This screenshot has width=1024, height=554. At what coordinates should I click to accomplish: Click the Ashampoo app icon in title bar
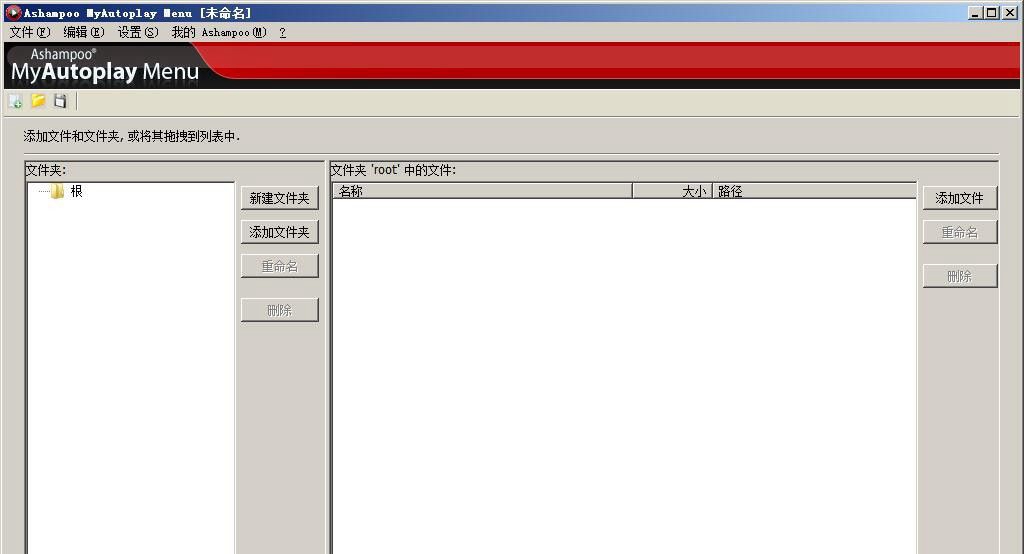(x=13, y=12)
